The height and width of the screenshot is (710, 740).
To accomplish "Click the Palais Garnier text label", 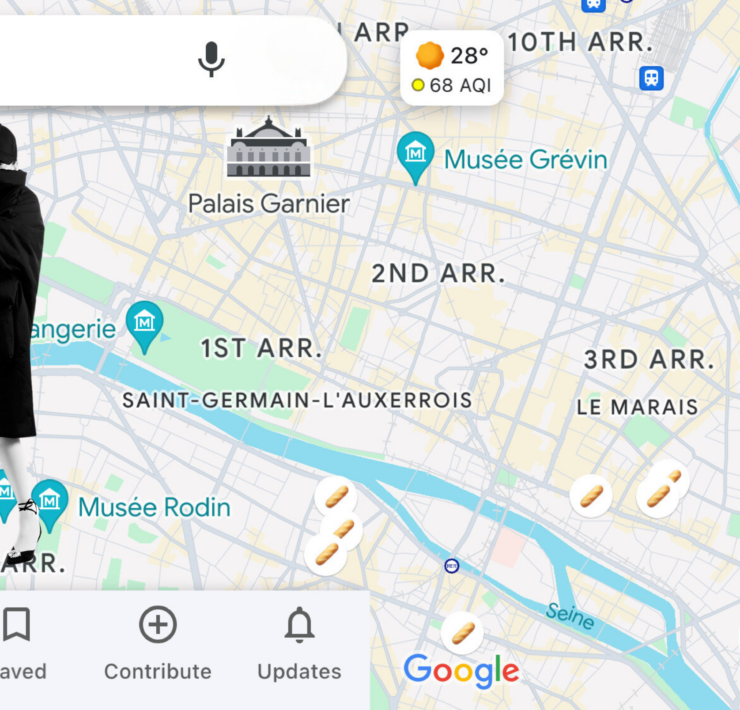I will coord(269,204).
